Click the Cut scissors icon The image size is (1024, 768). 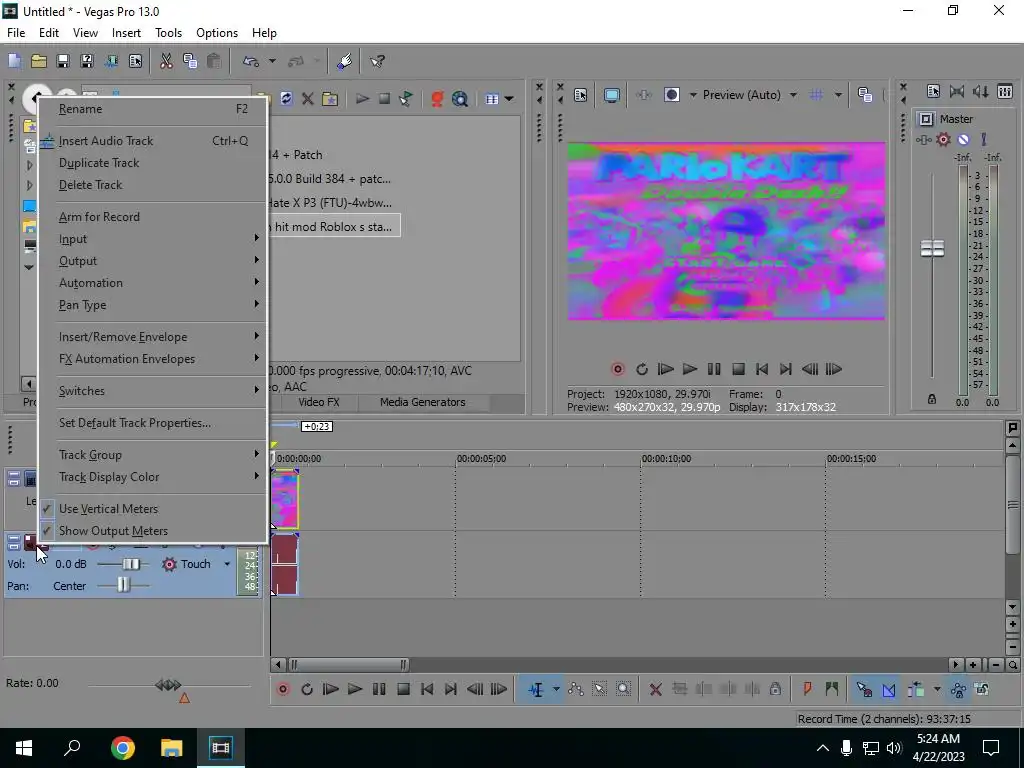[x=166, y=61]
